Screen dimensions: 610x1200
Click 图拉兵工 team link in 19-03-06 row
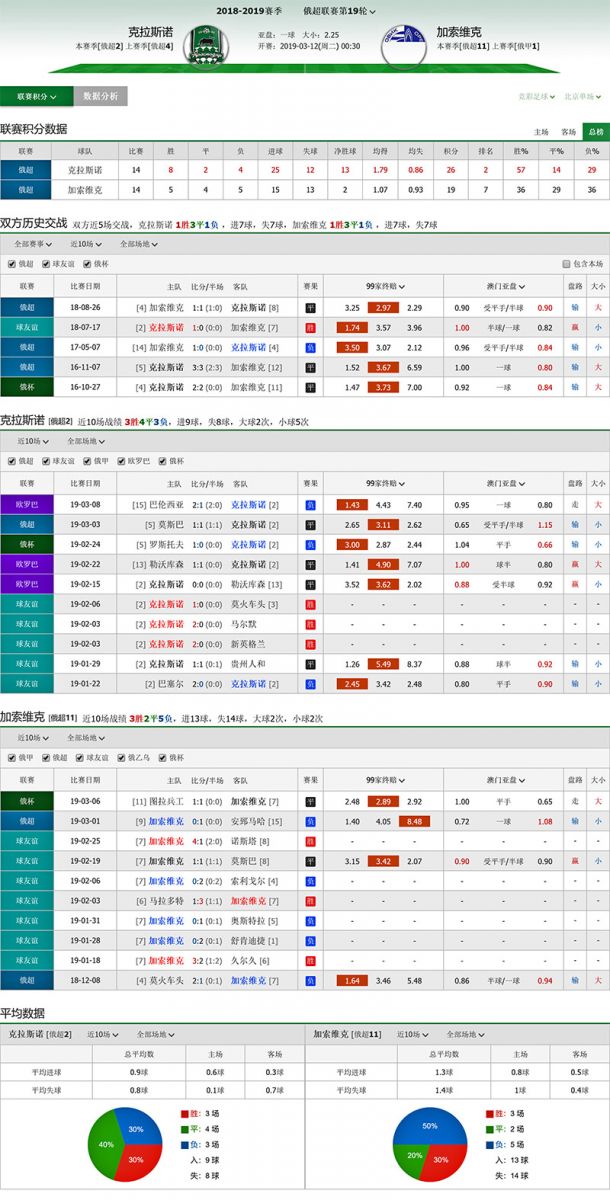[165, 801]
